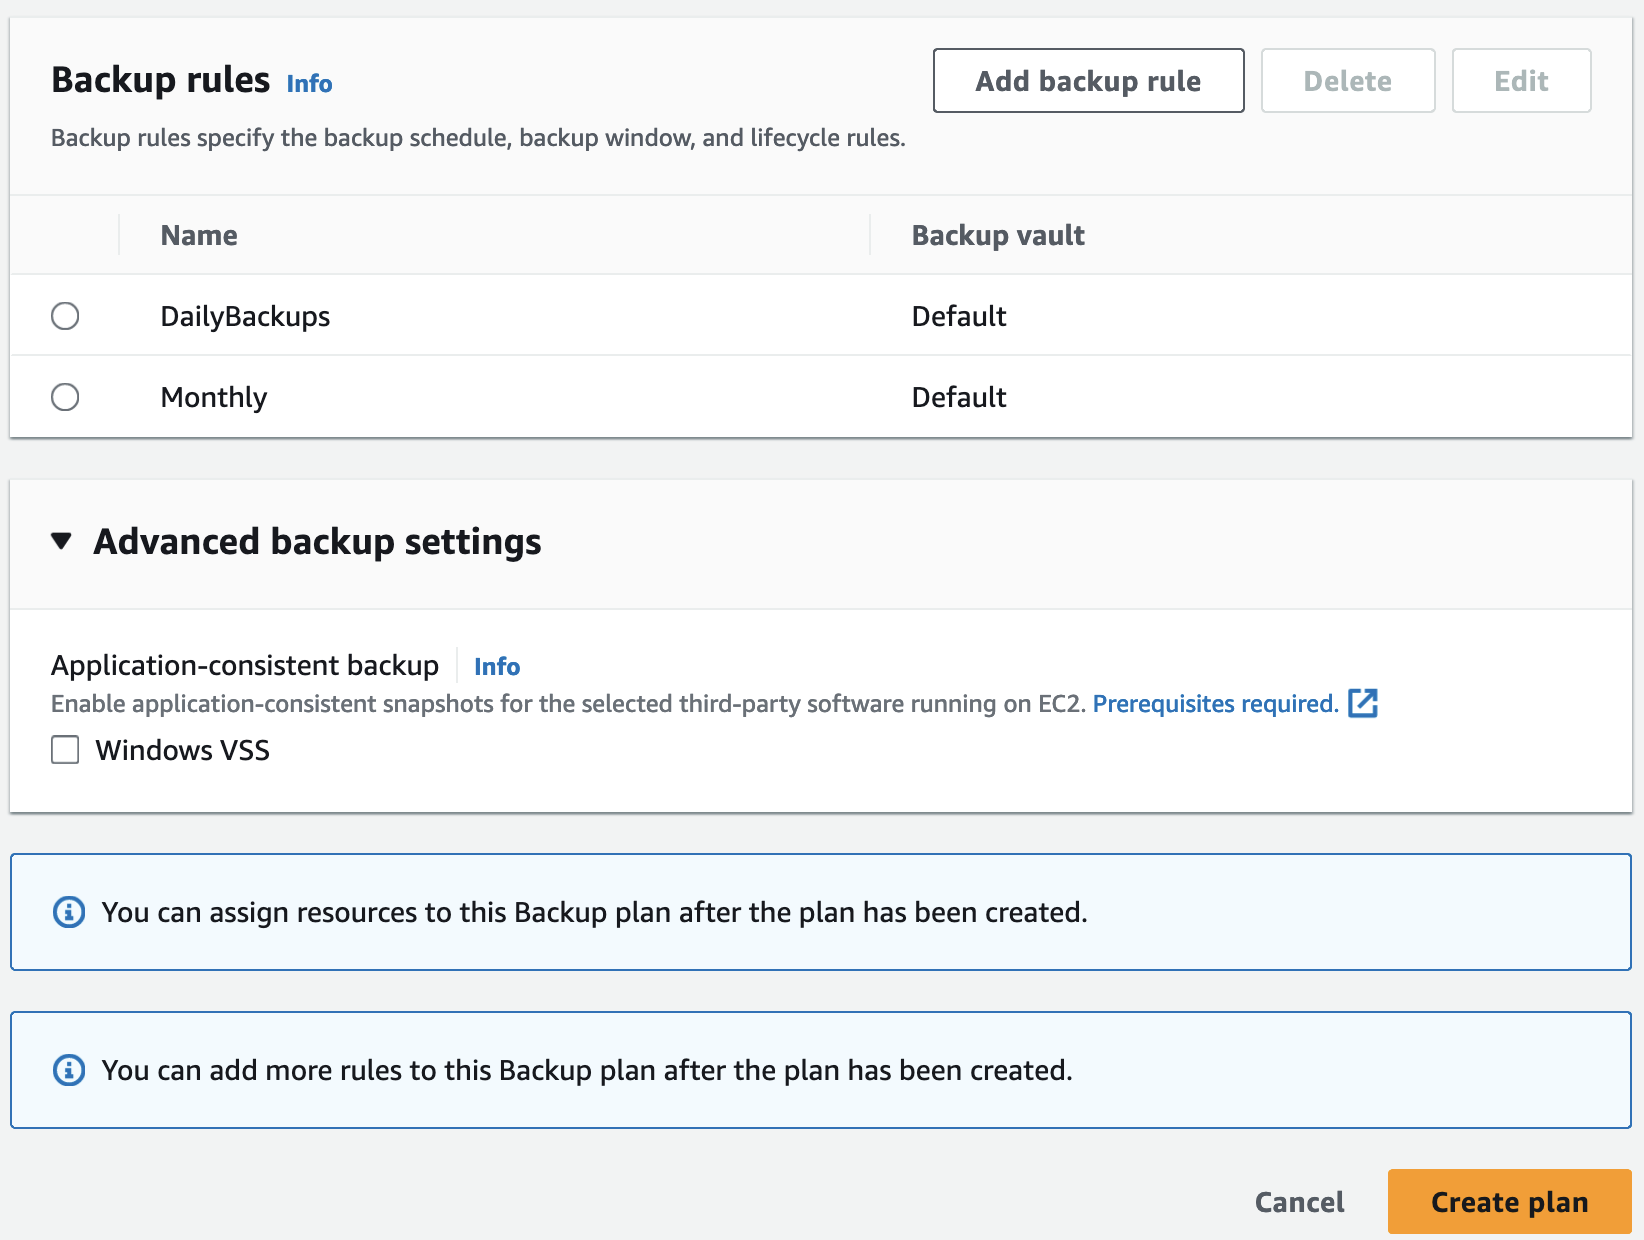Cancel the backup plan creation
The width and height of the screenshot is (1644, 1240).
click(x=1299, y=1201)
